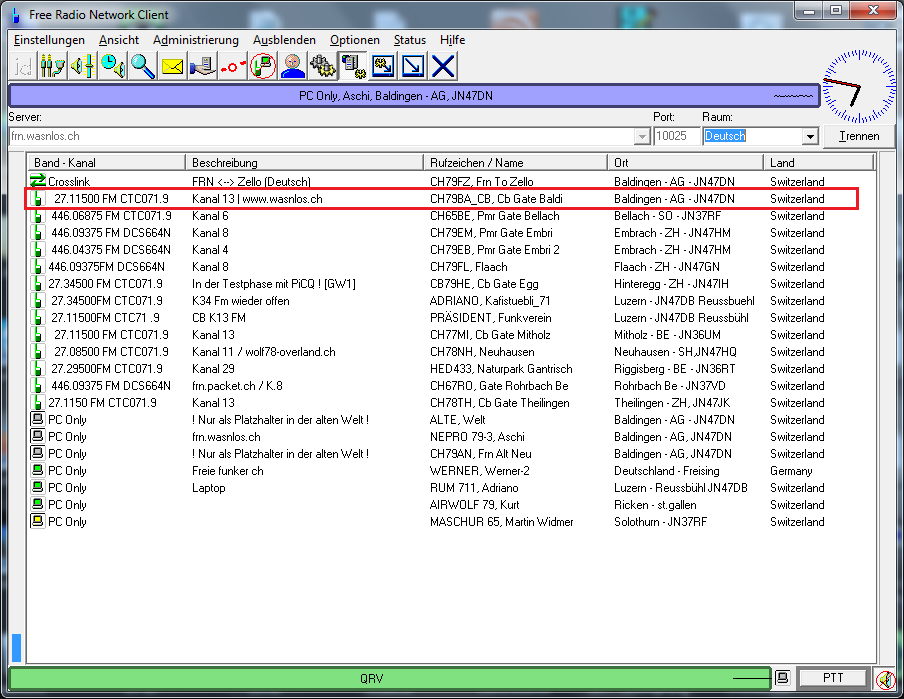Viewport: 904px width, 699px height.
Task: Open the Ausblenden menu
Action: click(284, 40)
